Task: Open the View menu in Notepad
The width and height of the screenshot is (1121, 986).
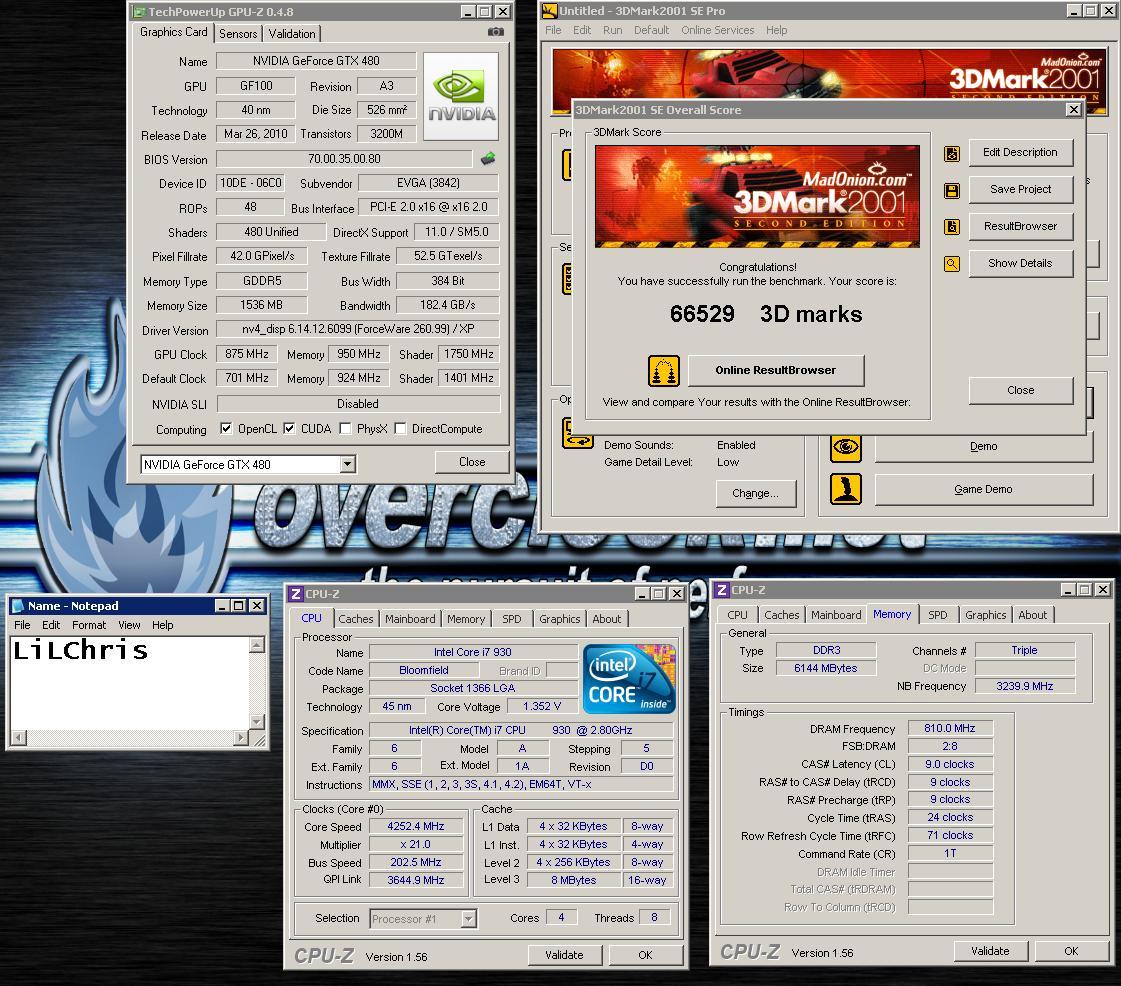Action: (129, 625)
